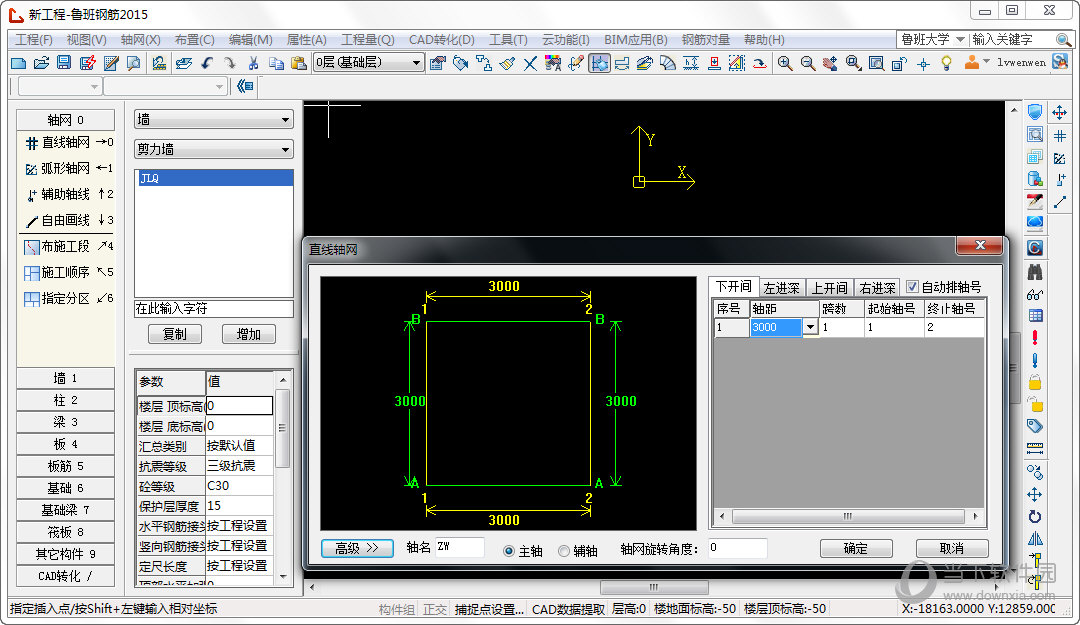Click the 轴名 input field
The width and height of the screenshot is (1080, 625).
[x=459, y=548]
